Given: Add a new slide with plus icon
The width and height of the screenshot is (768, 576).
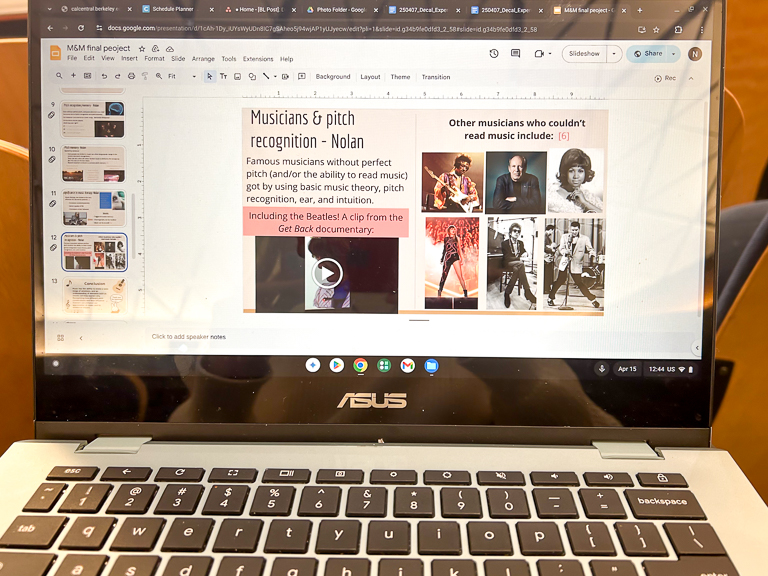Looking at the screenshot, I should (73, 75).
